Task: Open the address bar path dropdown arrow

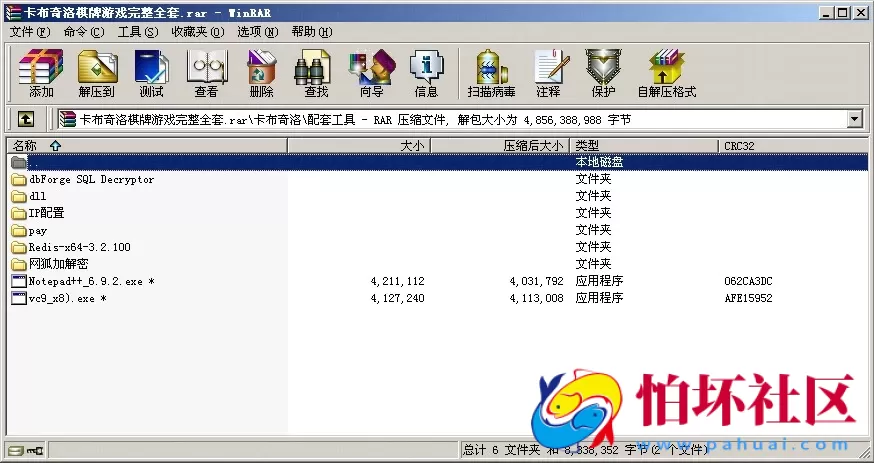Action: coord(854,119)
